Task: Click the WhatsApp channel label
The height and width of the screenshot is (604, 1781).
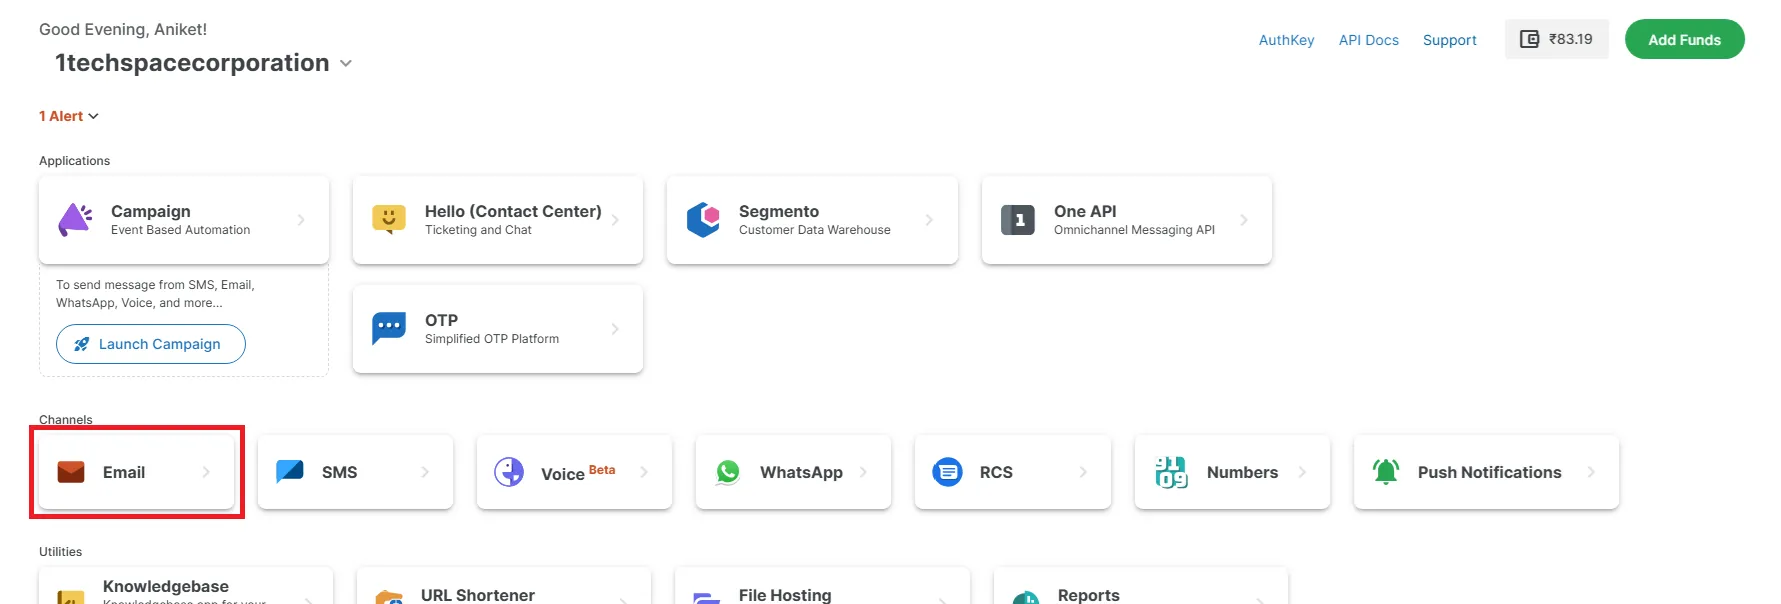Action: click(x=801, y=472)
